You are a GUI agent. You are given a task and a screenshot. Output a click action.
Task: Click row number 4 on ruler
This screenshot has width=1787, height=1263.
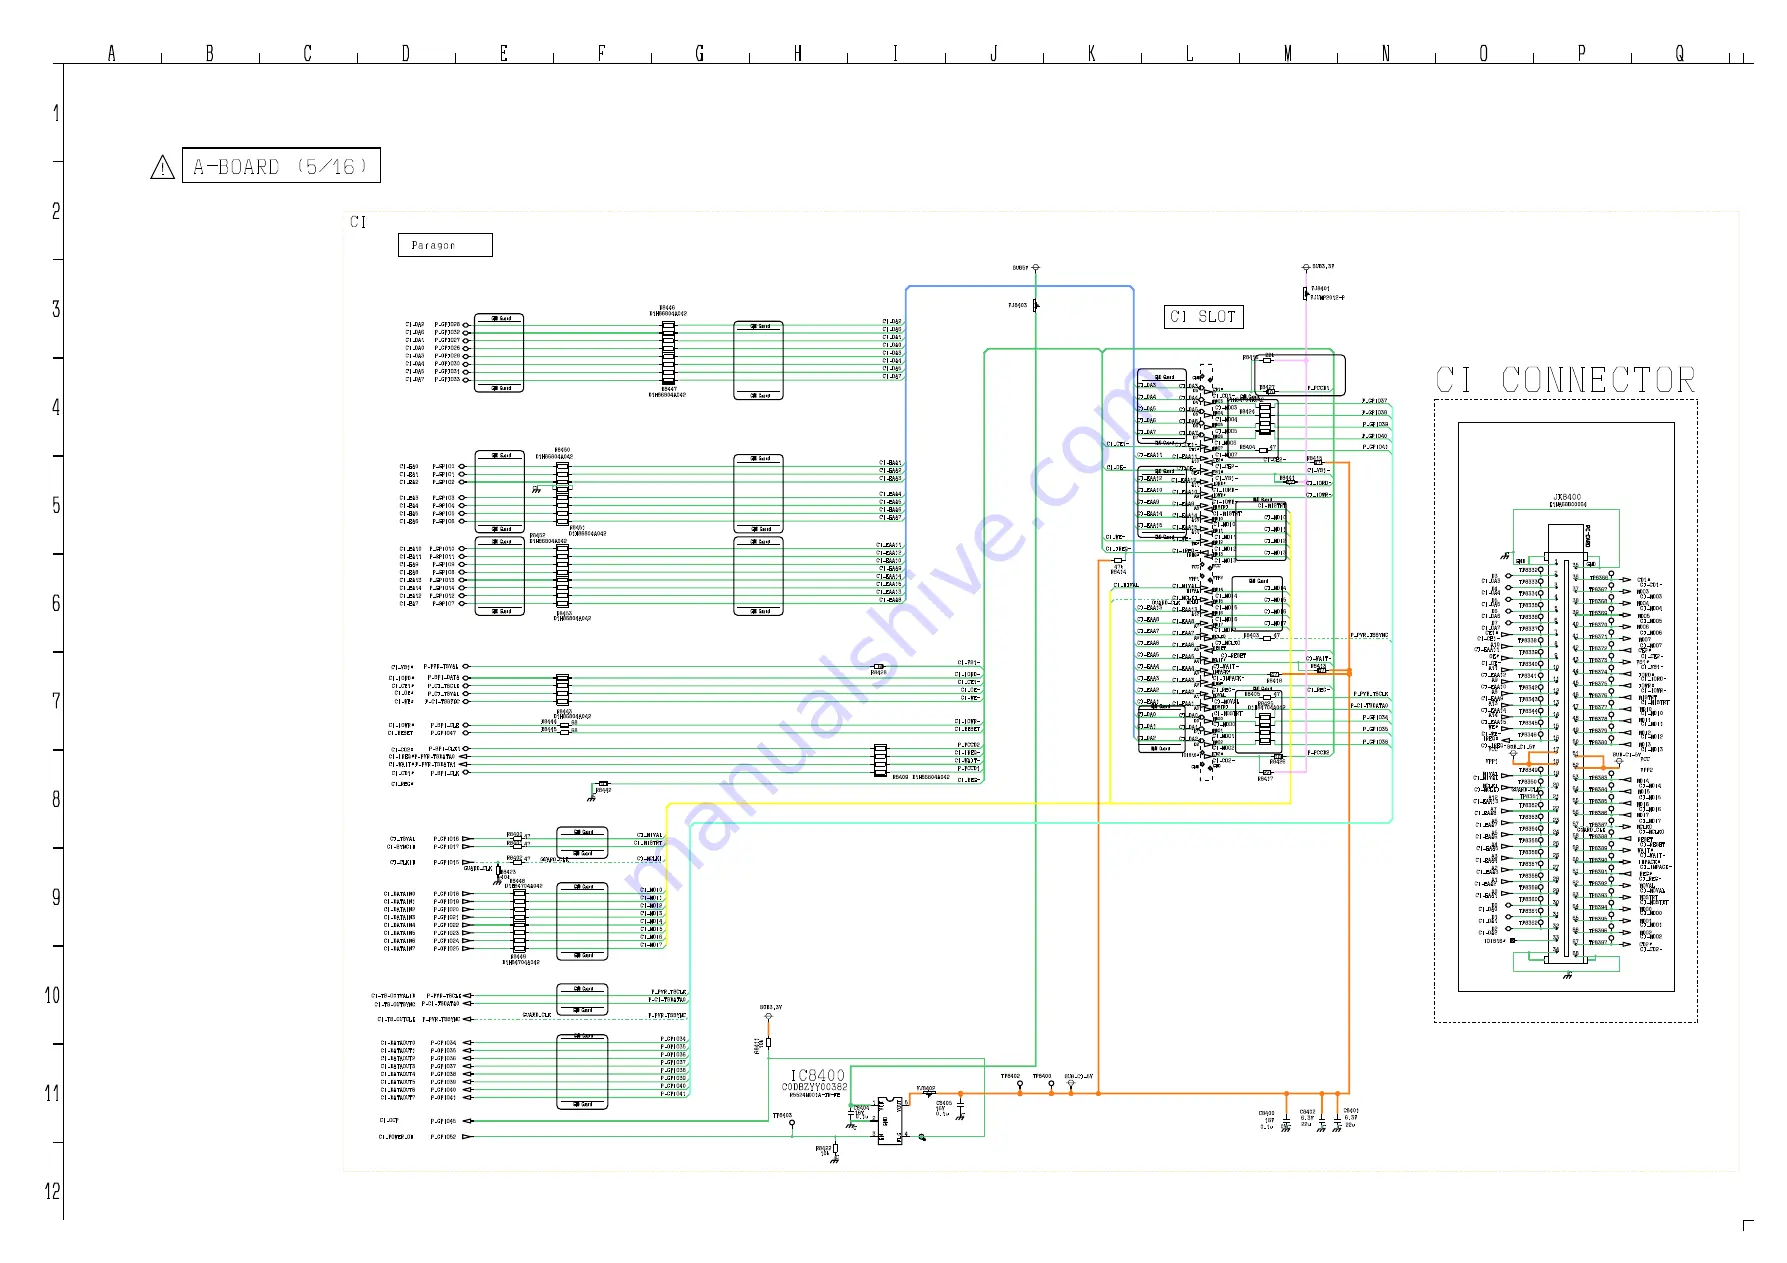tap(56, 407)
